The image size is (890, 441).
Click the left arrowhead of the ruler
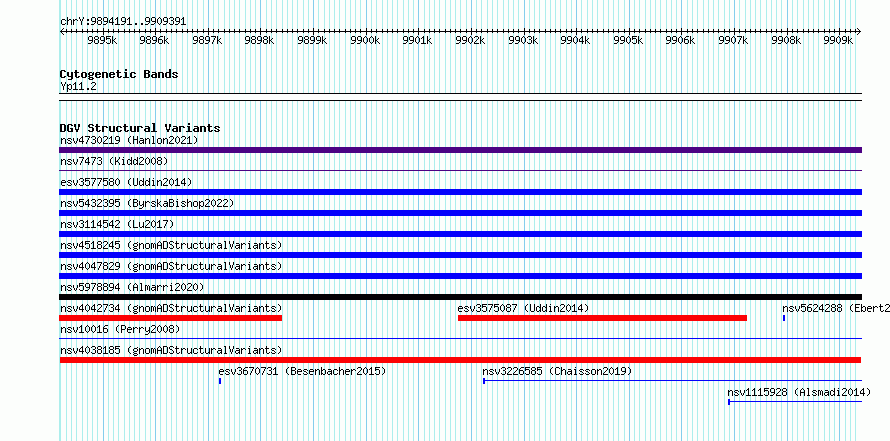tap(62, 31)
